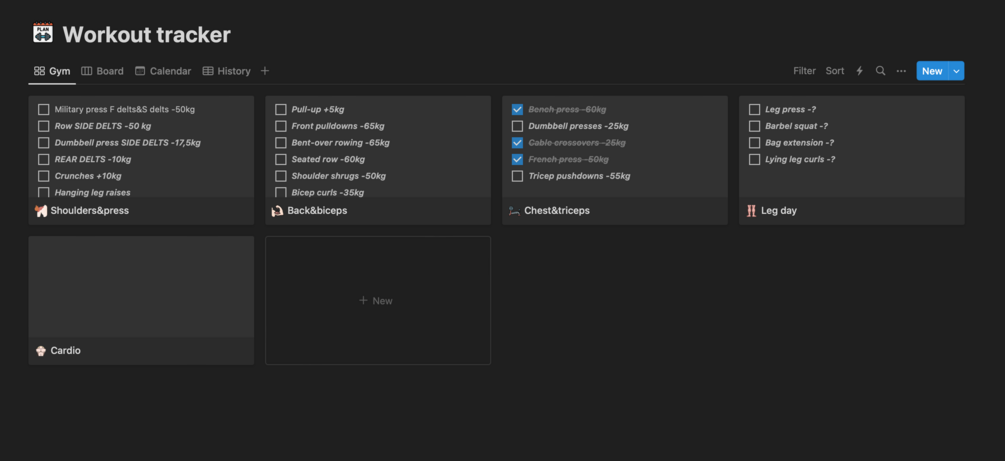This screenshot has height=461, width=1005.
Task: Check Shoulder shrugs -50kg box
Action: 281,176
